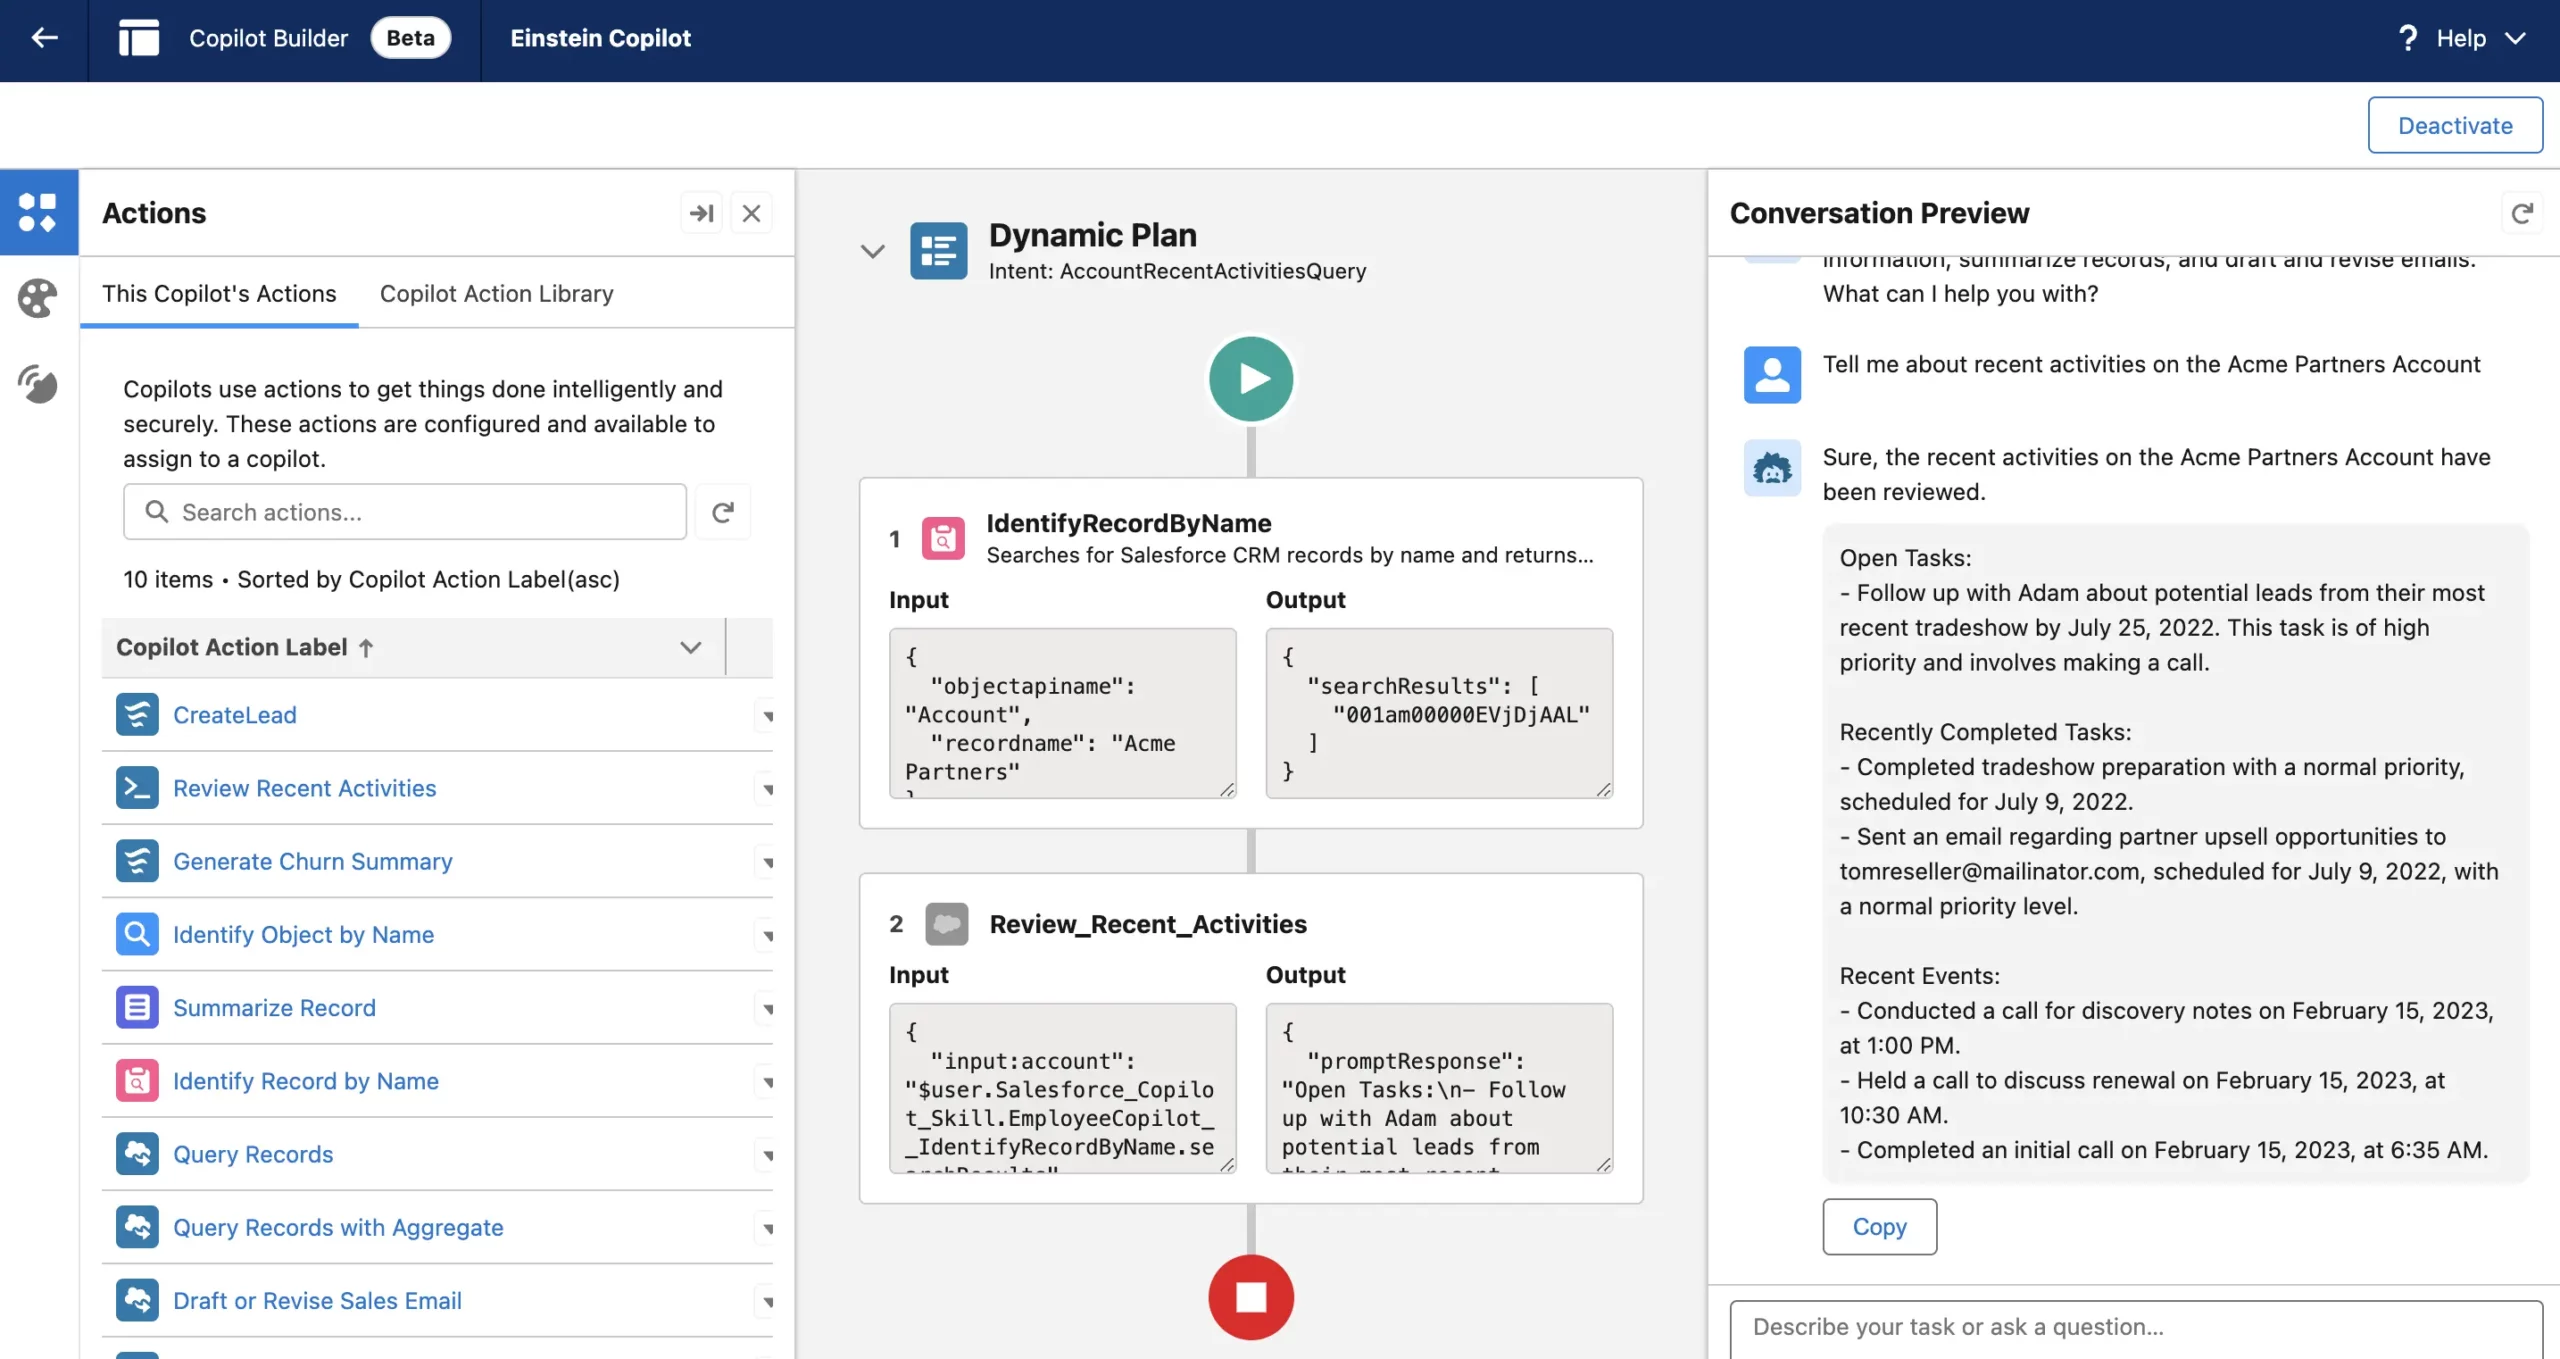Refresh the actions list

(723, 512)
